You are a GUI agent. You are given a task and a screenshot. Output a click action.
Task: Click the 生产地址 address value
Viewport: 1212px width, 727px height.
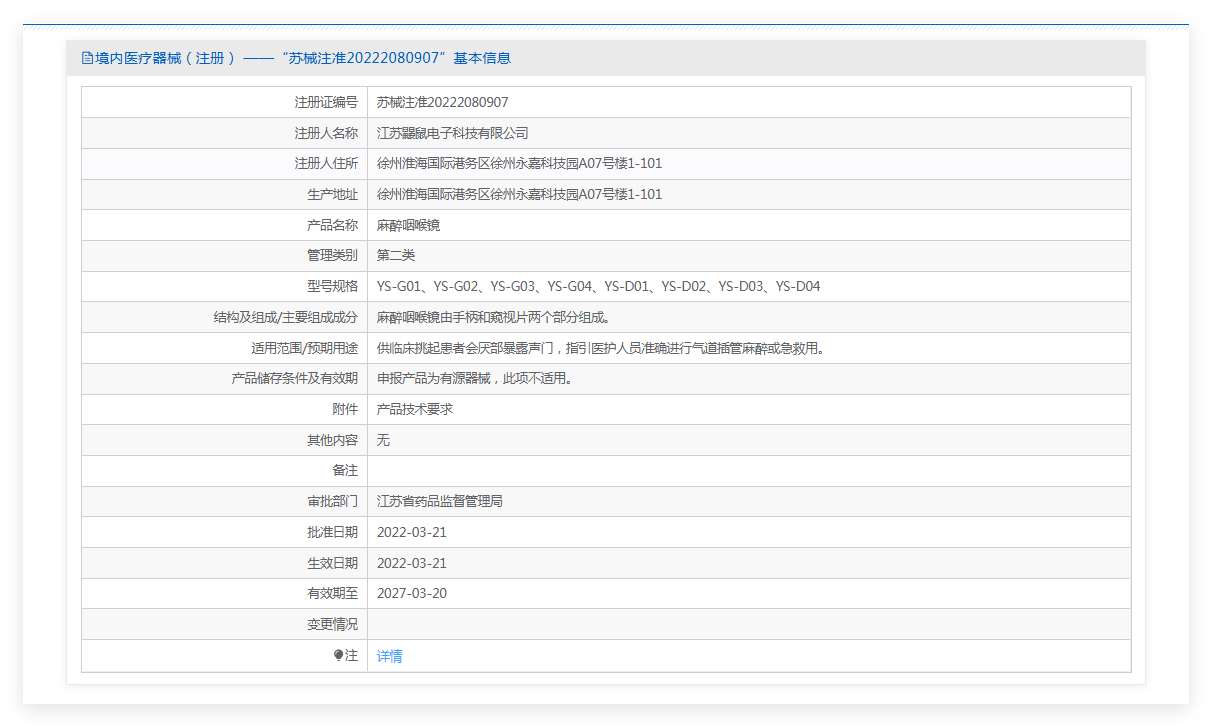519,194
